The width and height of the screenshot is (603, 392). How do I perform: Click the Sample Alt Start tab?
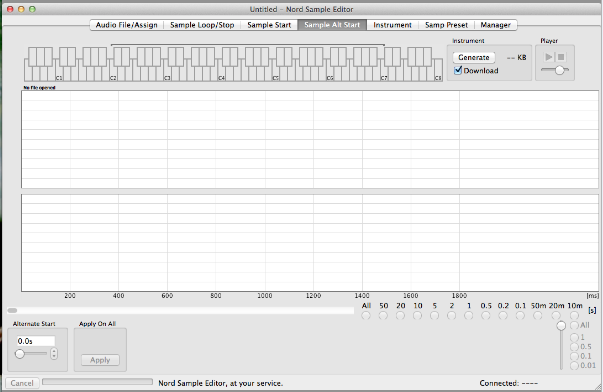[332, 25]
